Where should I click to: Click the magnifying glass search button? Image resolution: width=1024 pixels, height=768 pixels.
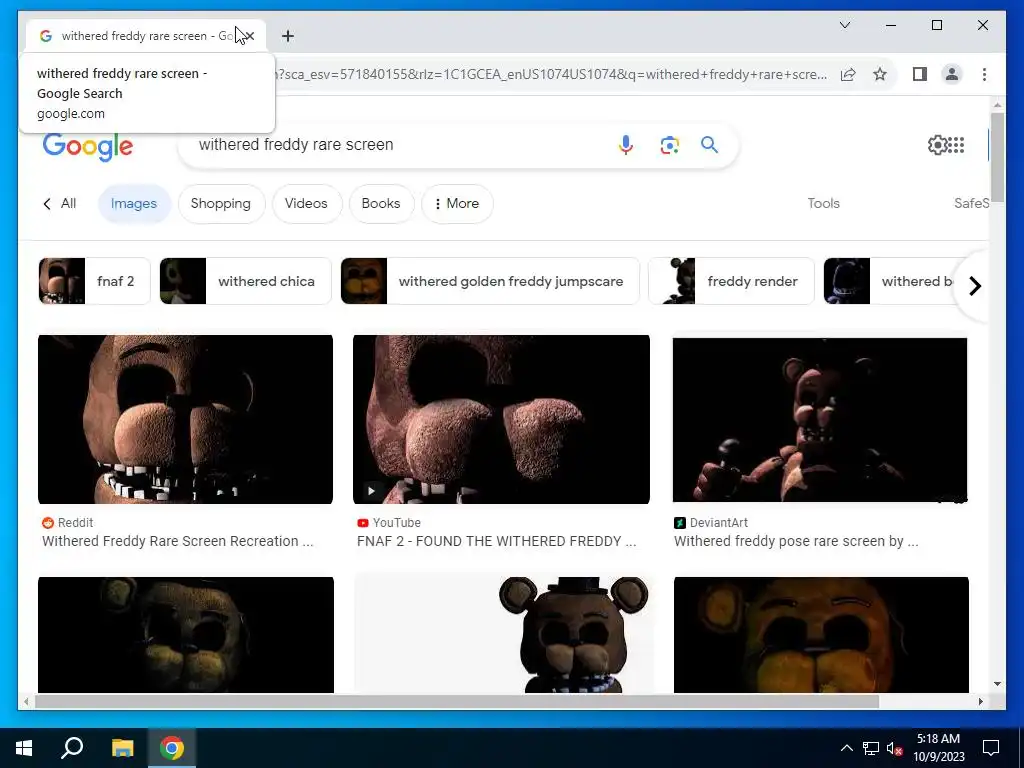709,144
